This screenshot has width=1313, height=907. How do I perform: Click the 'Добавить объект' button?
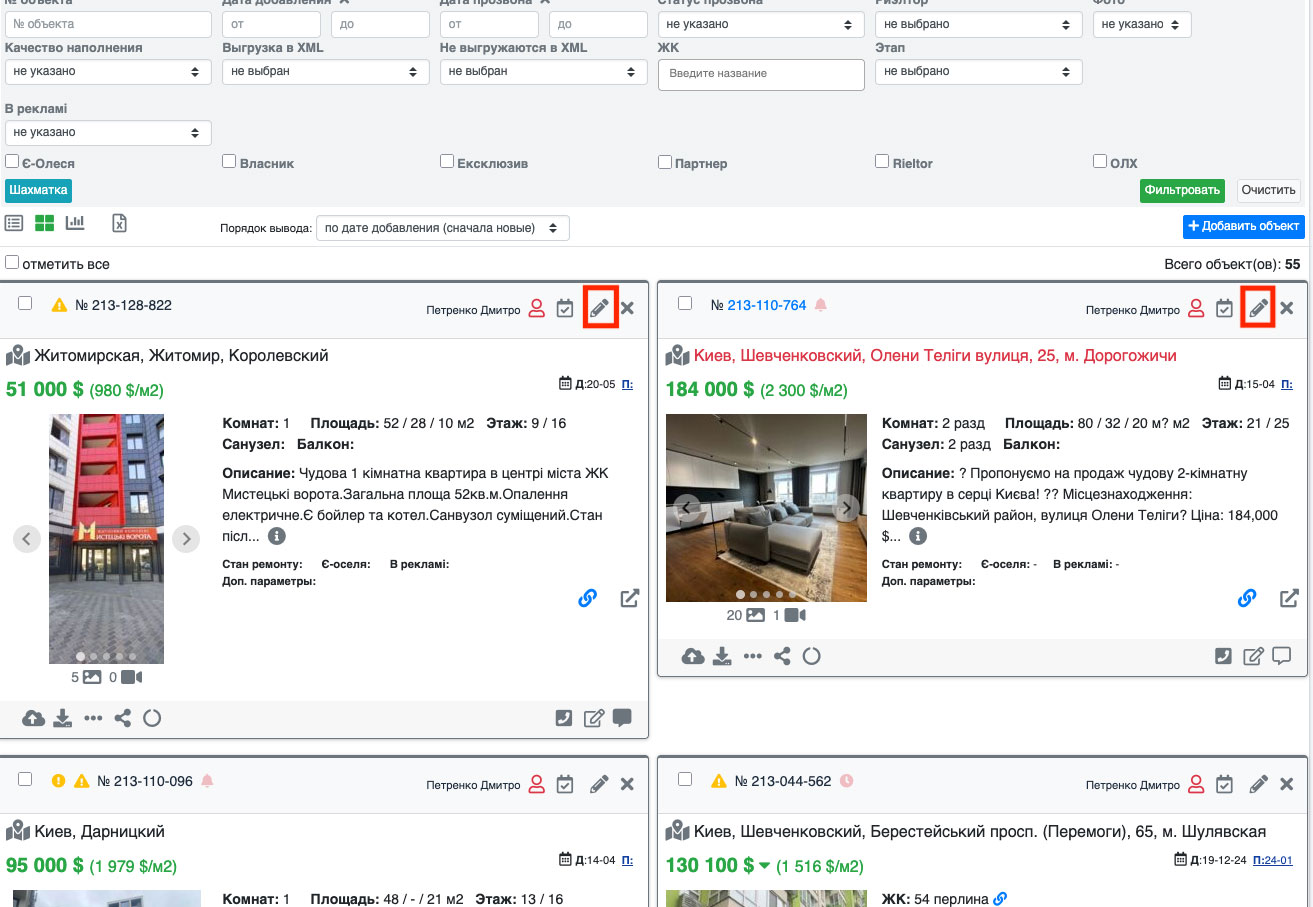(x=1243, y=226)
